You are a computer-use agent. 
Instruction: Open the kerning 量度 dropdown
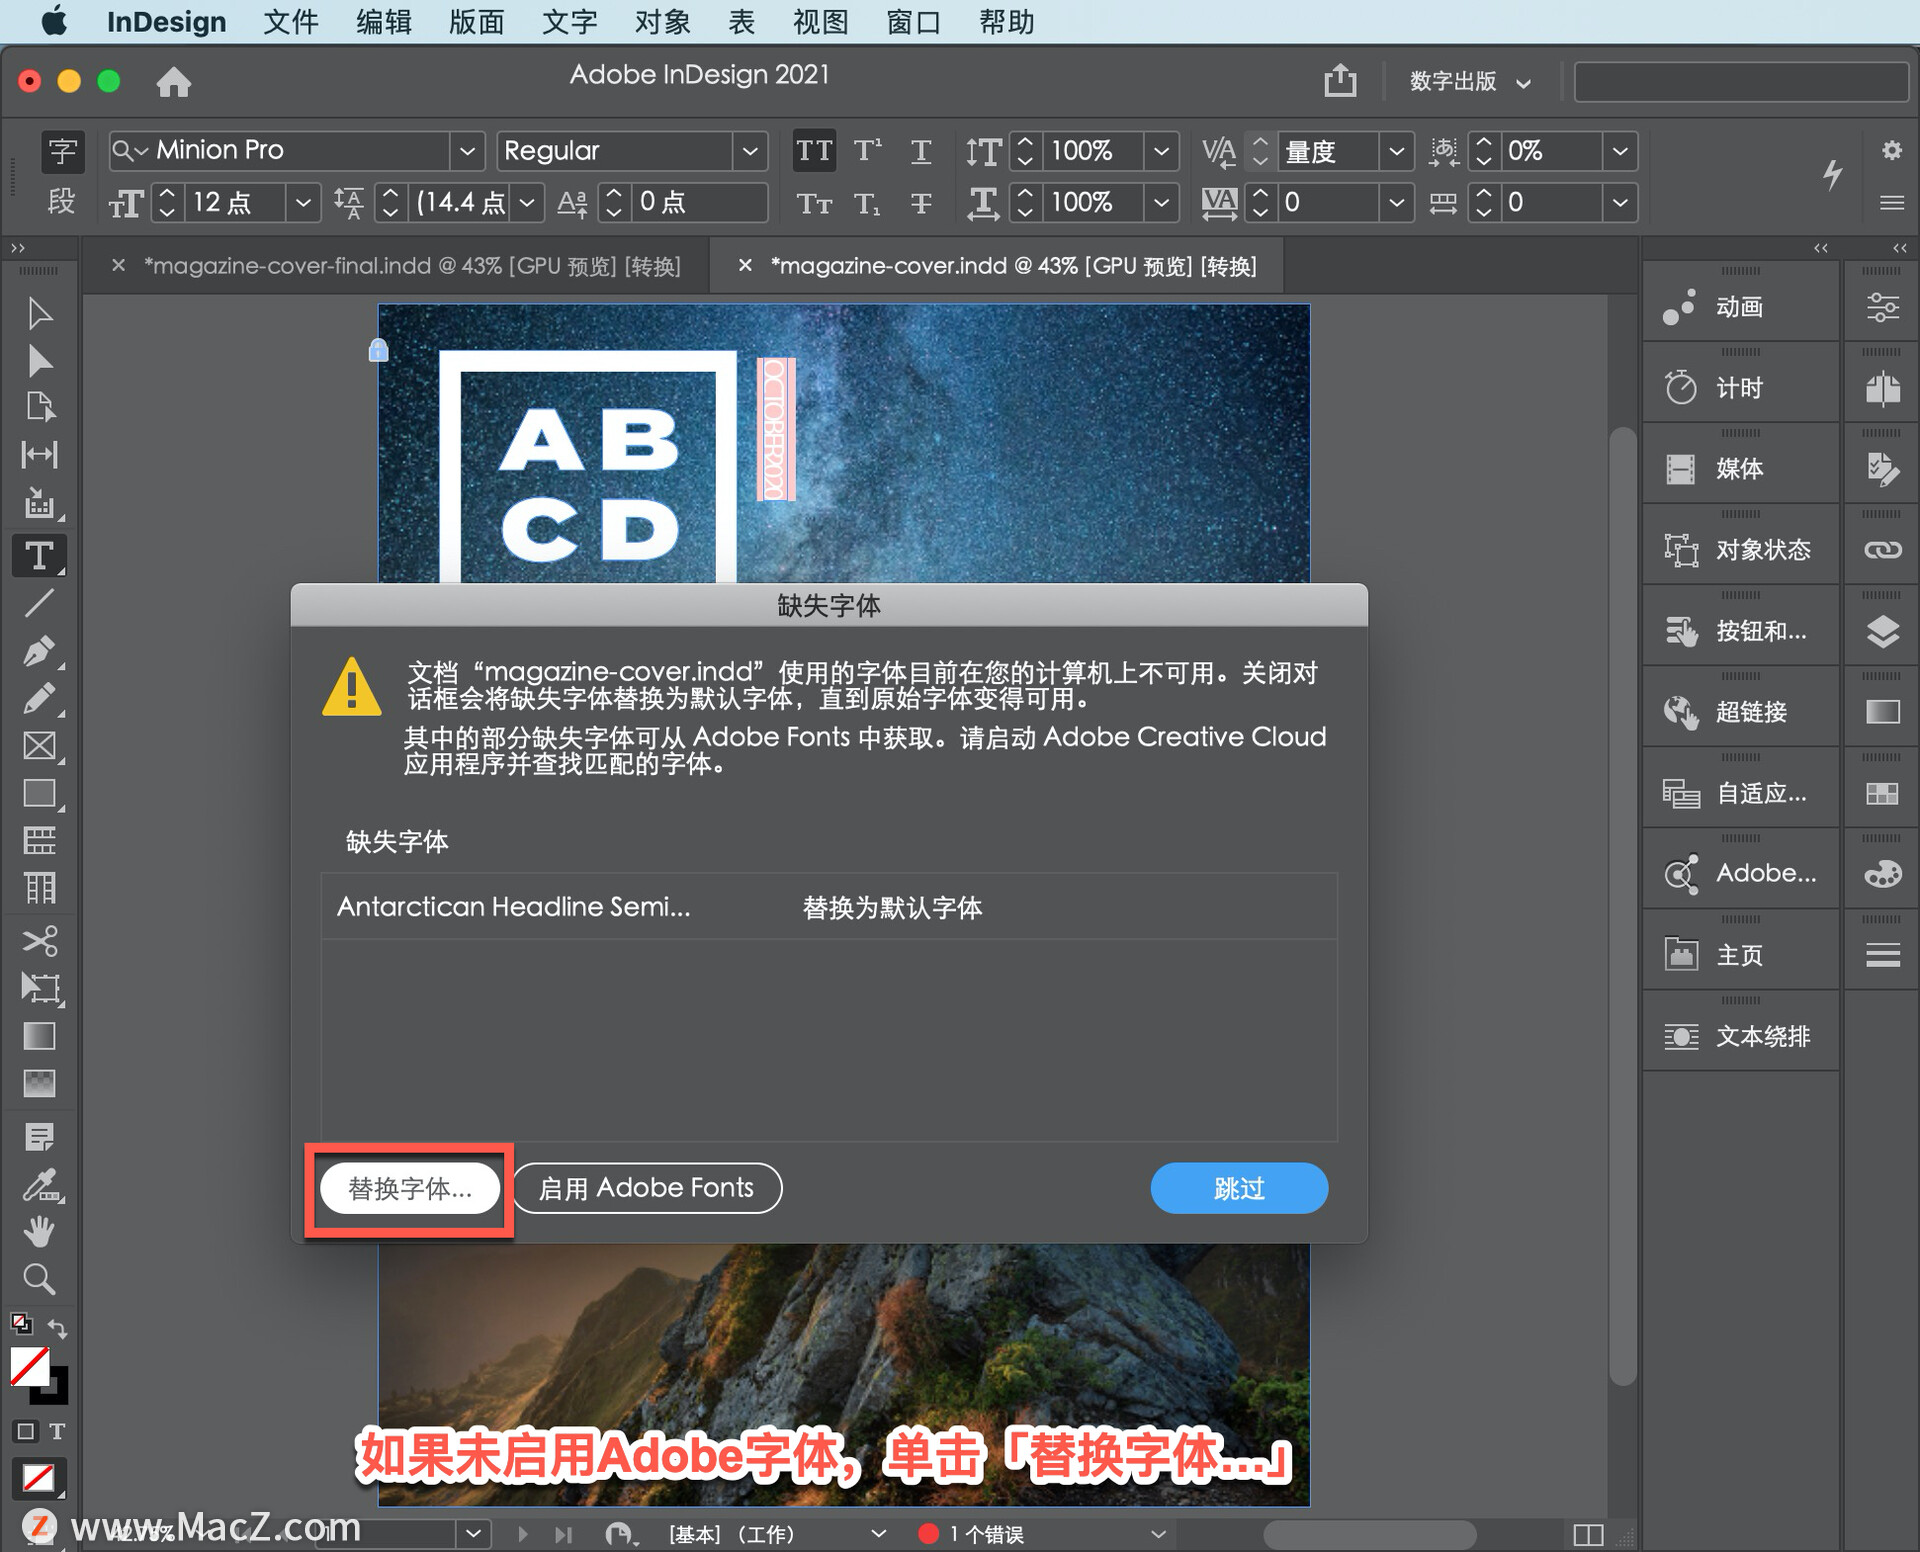coord(1397,151)
